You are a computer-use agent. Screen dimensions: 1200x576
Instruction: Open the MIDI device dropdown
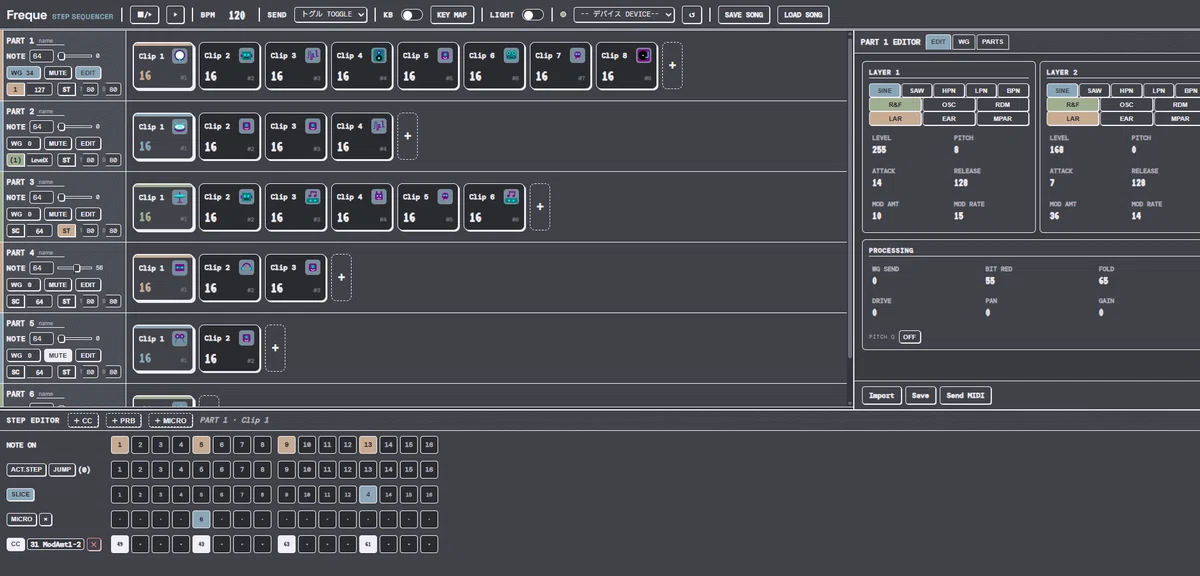click(623, 15)
